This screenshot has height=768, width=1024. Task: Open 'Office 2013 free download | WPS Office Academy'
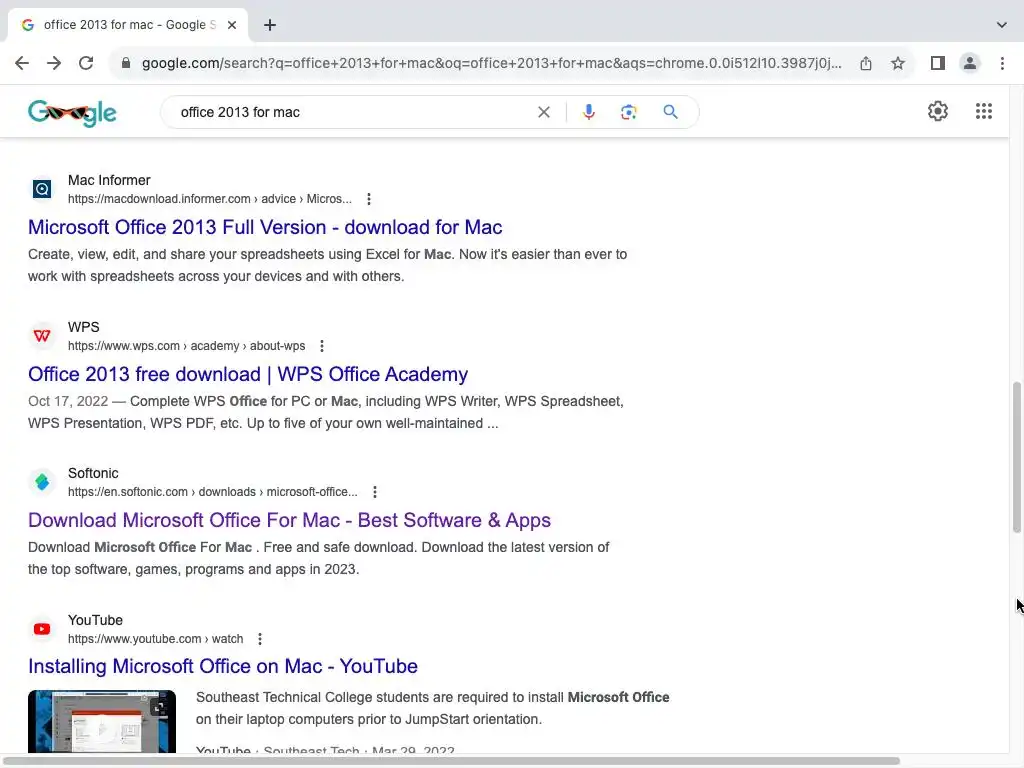click(248, 374)
